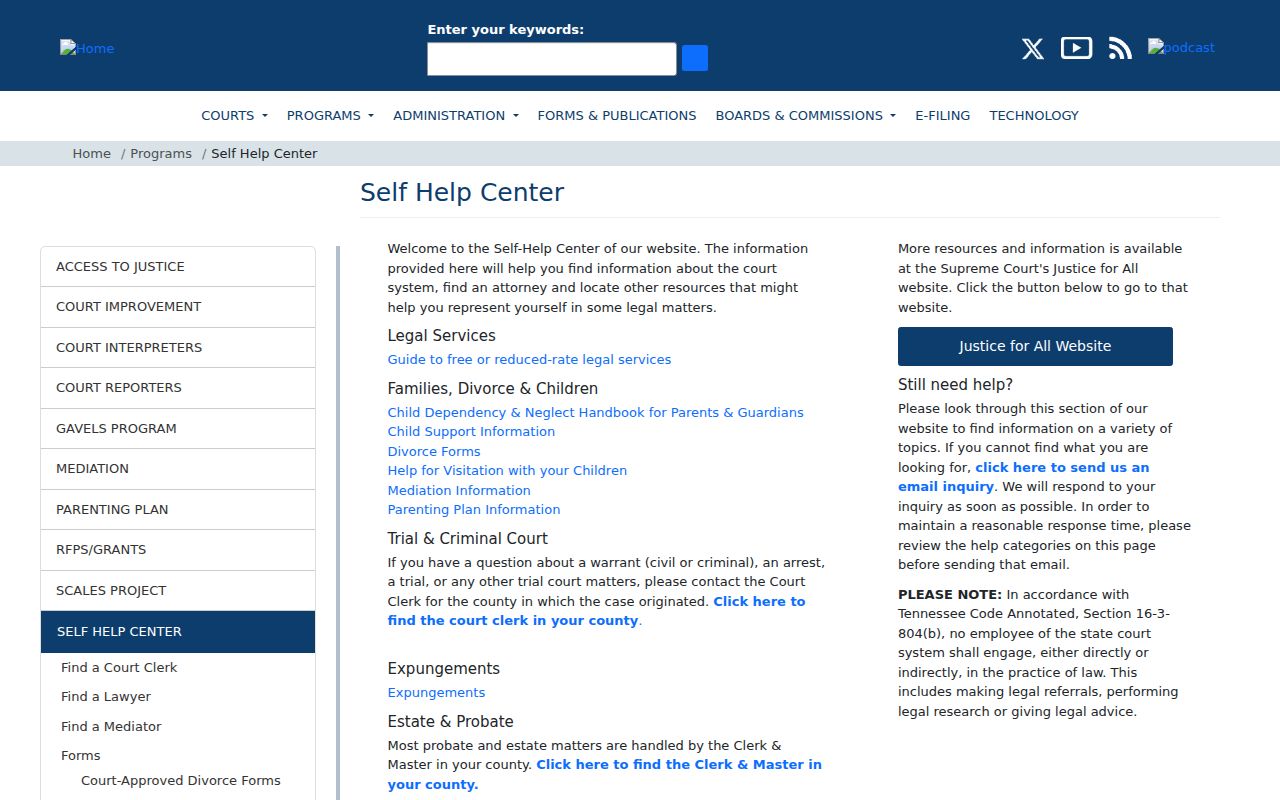The height and width of the screenshot is (800, 1280).
Task: Open Court Improvement sidebar item
Action: pyautogui.click(x=178, y=307)
